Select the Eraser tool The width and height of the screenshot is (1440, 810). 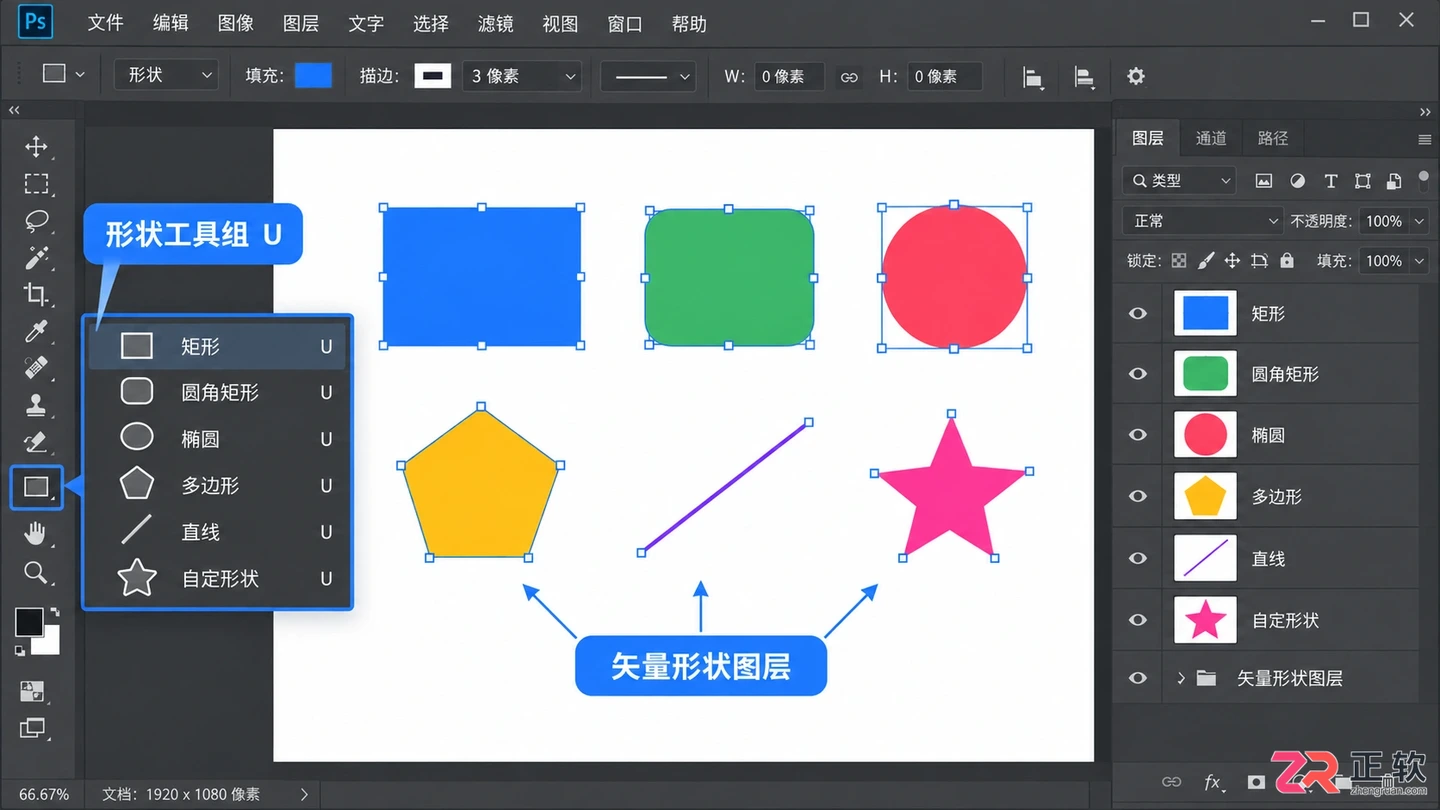36,442
